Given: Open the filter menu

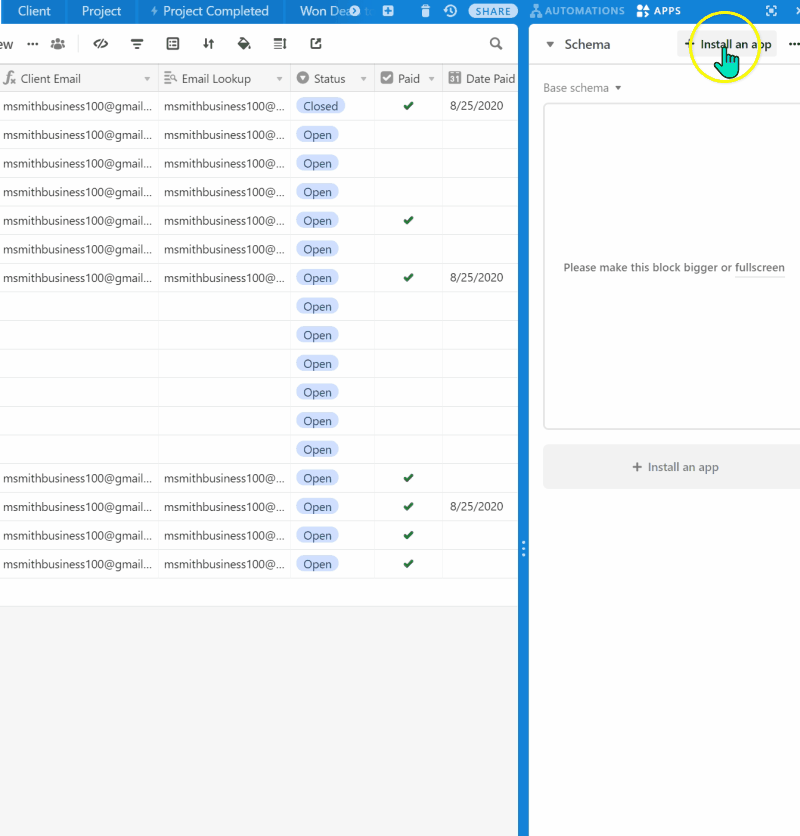Looking at the screenshot, I should [x=137, y=44].
